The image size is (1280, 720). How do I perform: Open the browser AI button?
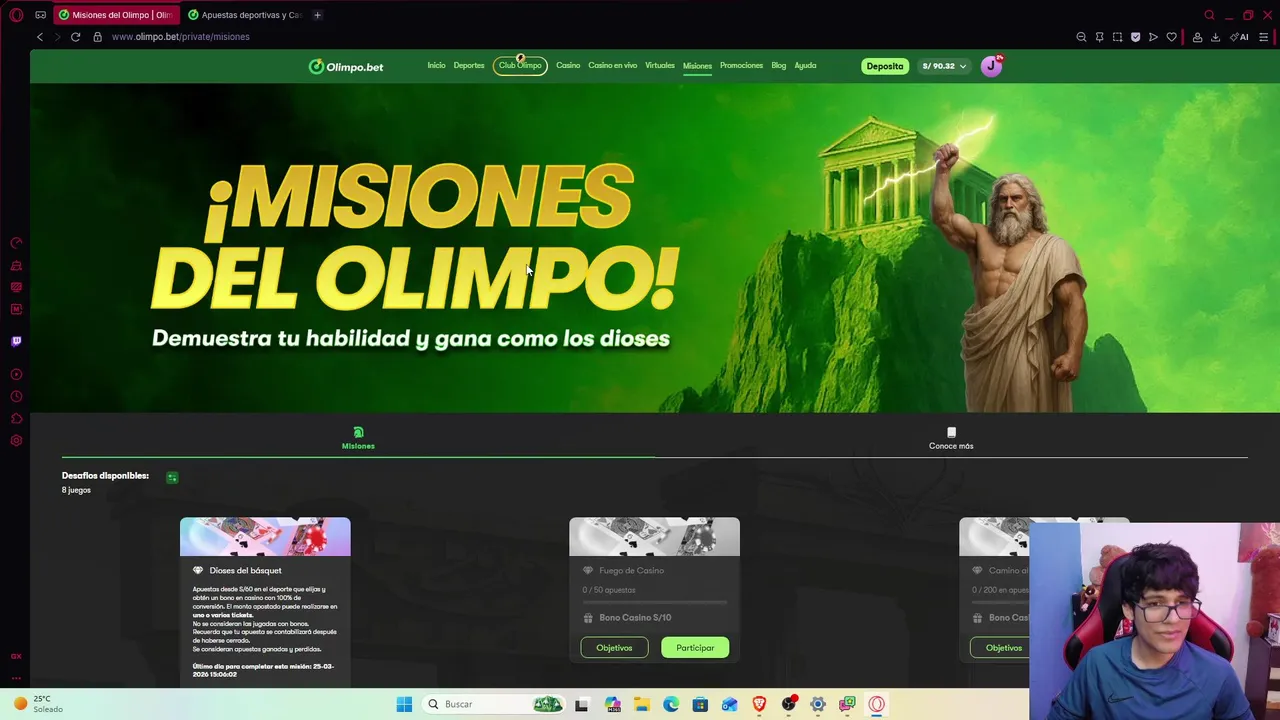point(1239,37)
